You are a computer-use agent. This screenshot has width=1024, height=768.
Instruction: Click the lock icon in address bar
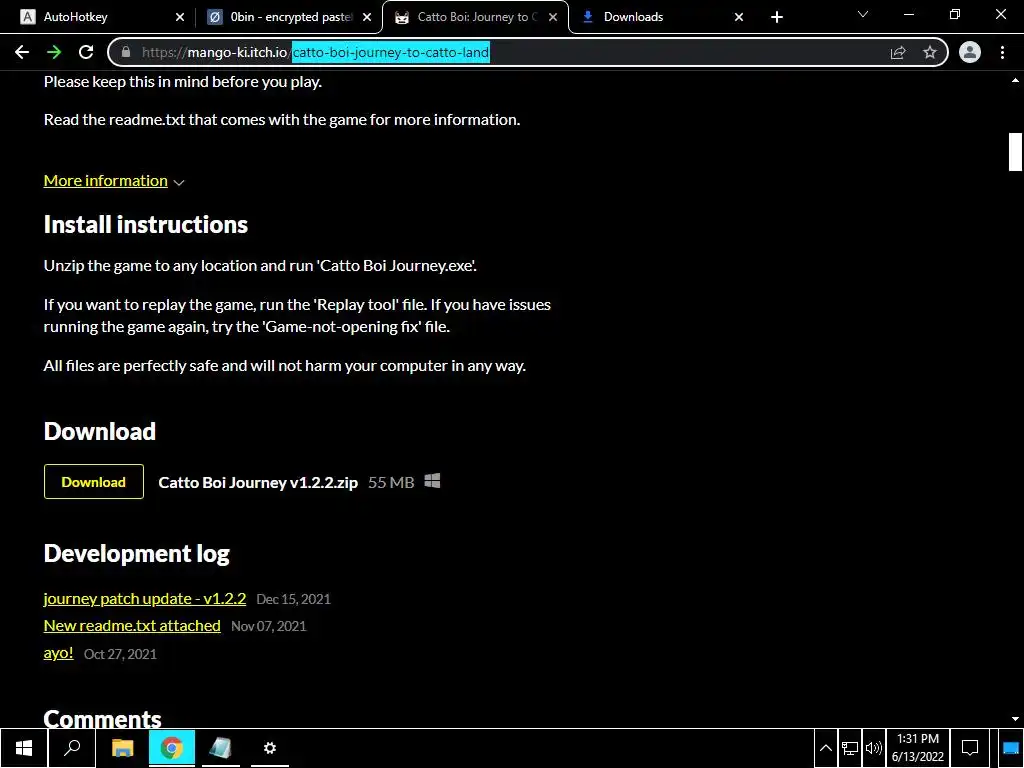point(126,52)
